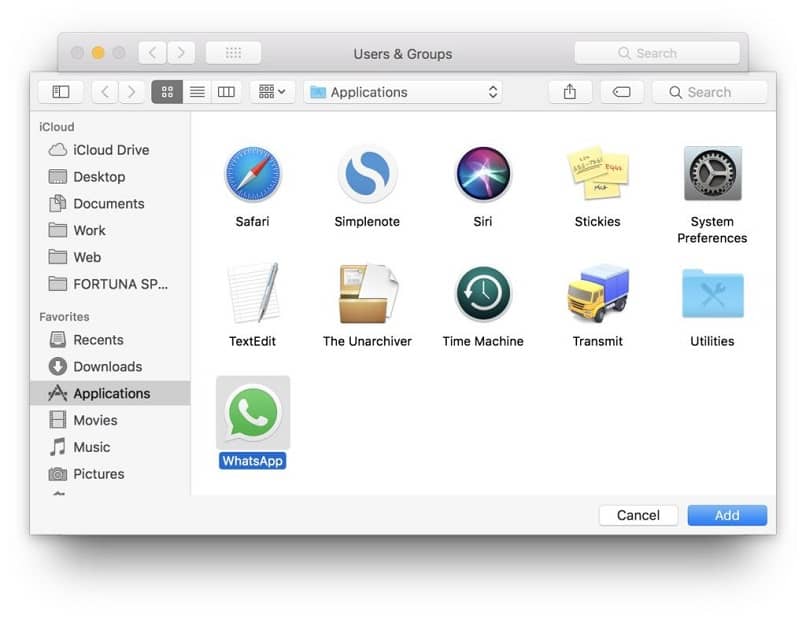This screenshot has width=806, height=618.
Task: Open Documents in the sidebar
Action: [110, 204]
